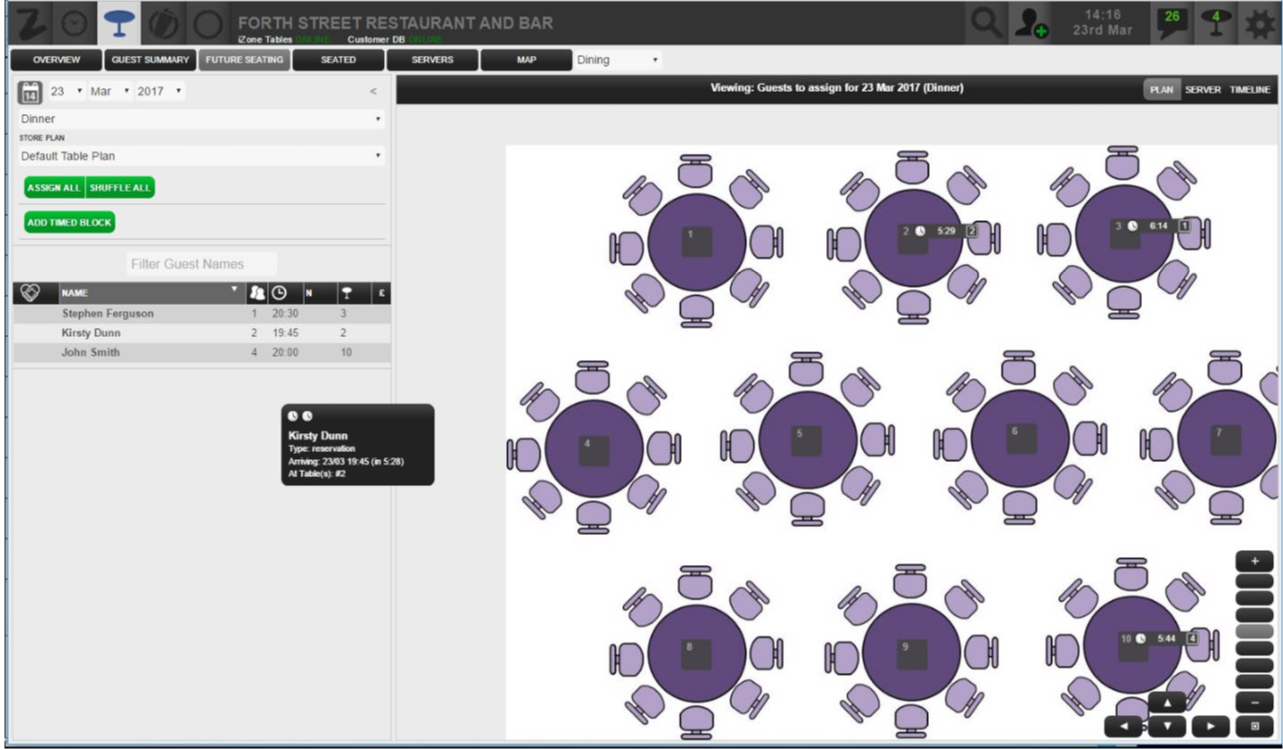Go to the Guest Summary tab
Image resolution: width=1283 pixels, height=750 pixels.
point(150,60)
